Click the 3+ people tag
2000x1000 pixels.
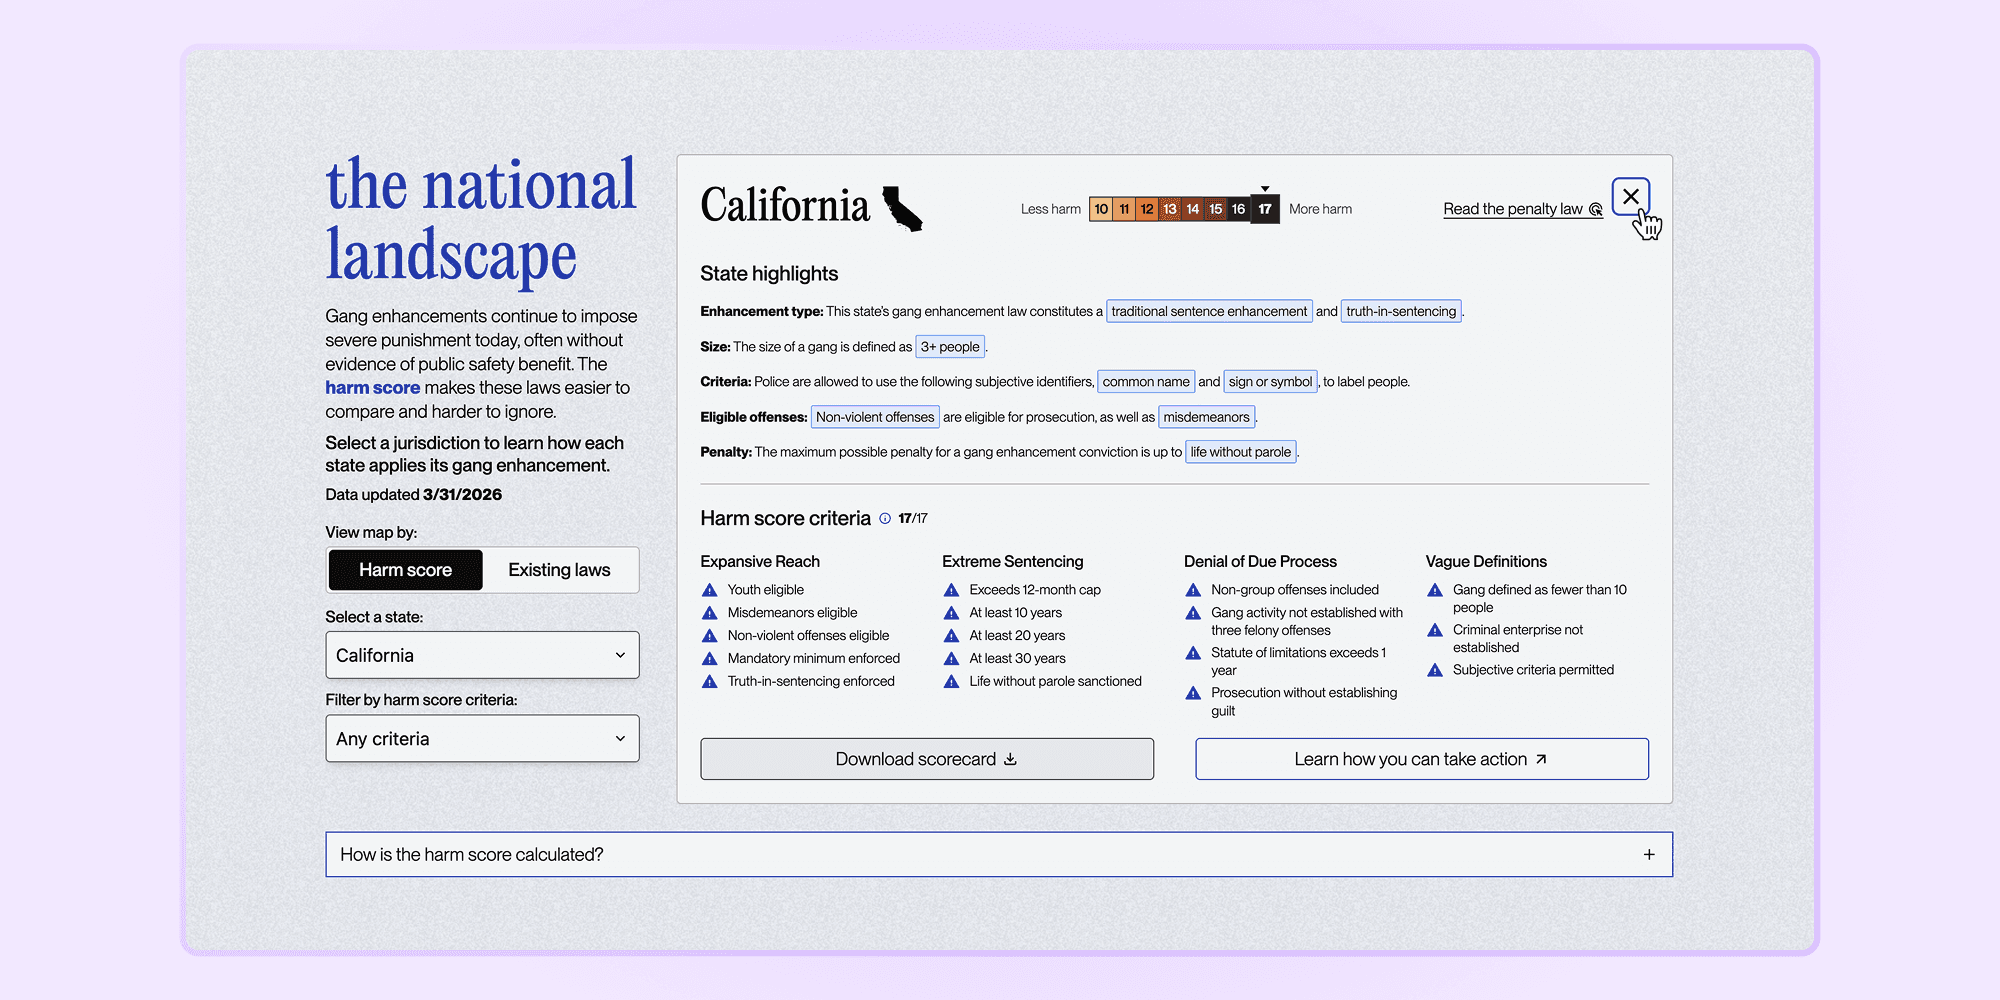point(950,347)
